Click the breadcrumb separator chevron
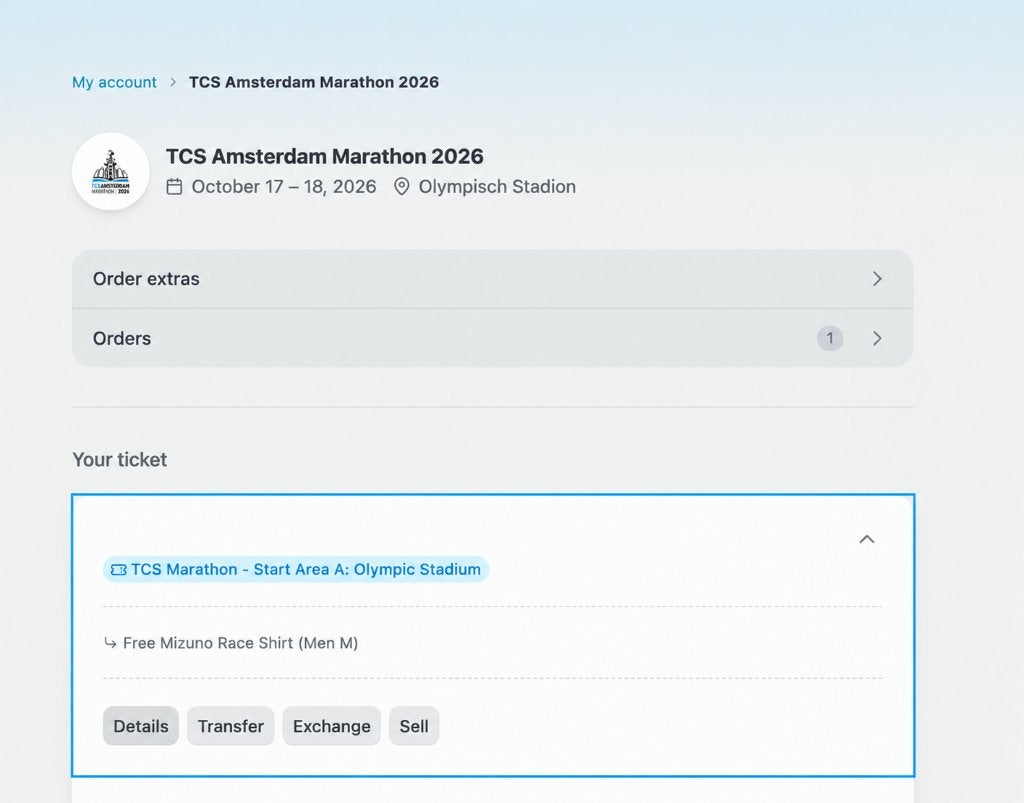1024x803 pixels. (x=173, y=82)
